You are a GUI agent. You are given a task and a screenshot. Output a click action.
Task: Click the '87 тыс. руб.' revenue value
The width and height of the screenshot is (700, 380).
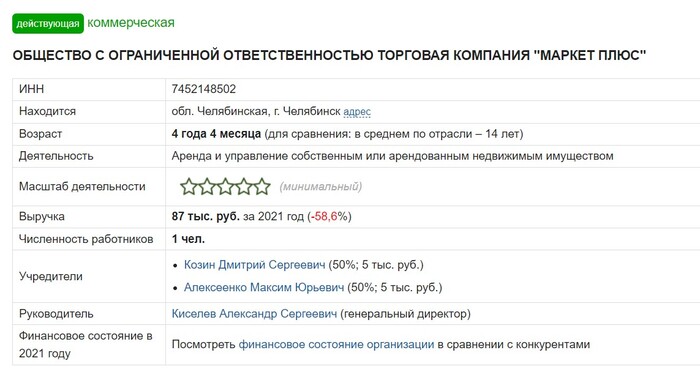(206, 217)
